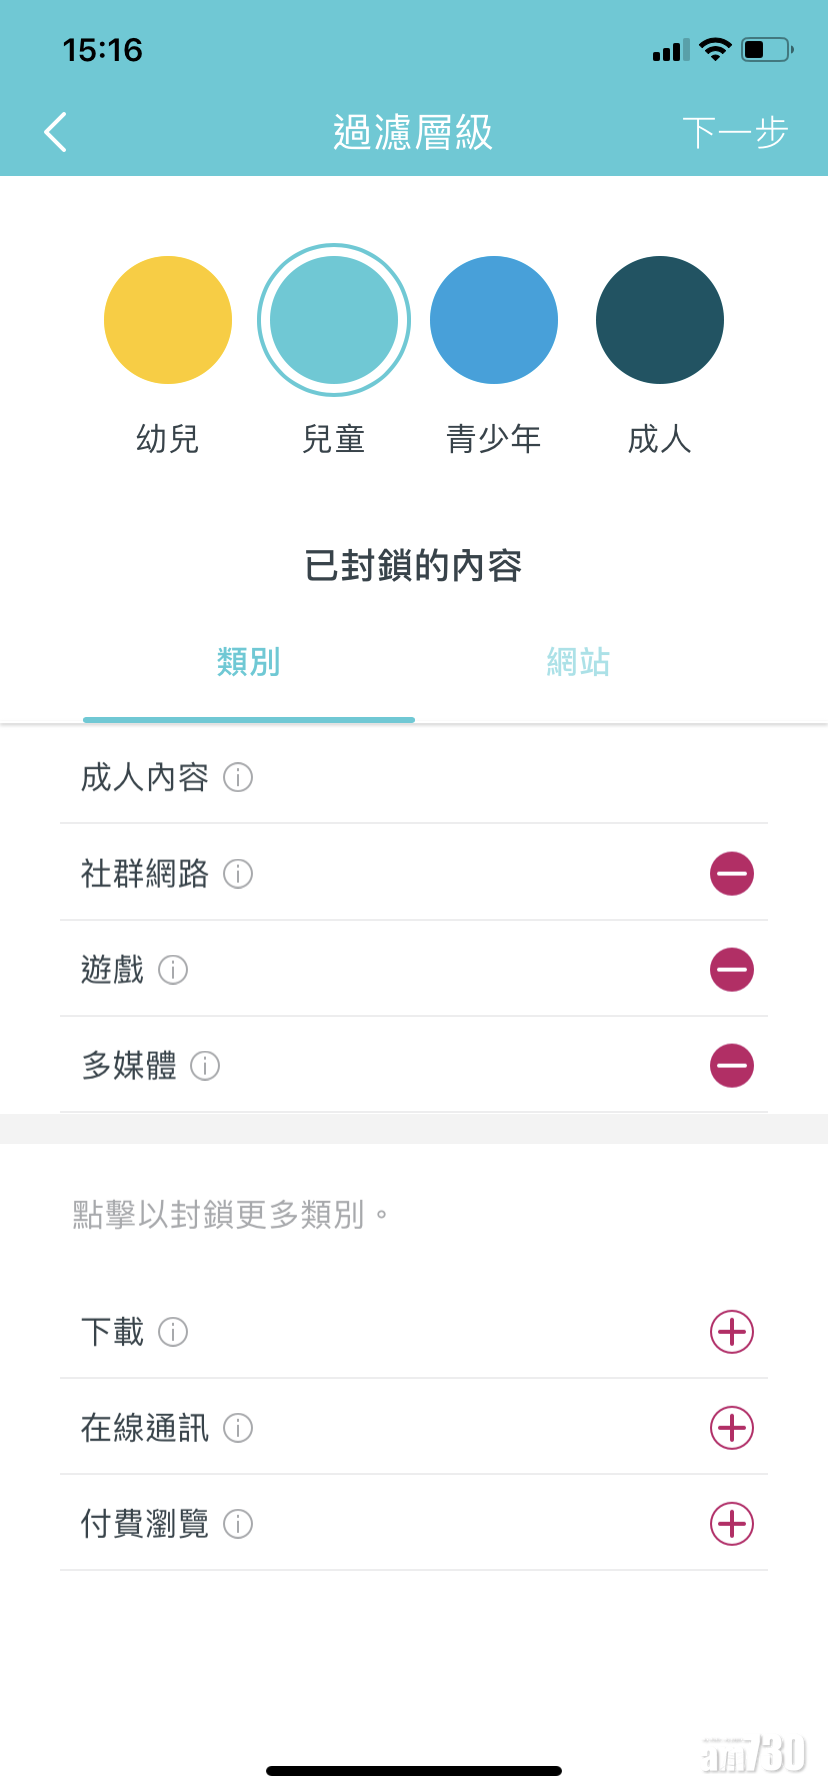Viewport: 828px width, 1792px height.
Task: Block 下載 category with plus button
Action: (x=731, y=1332)
